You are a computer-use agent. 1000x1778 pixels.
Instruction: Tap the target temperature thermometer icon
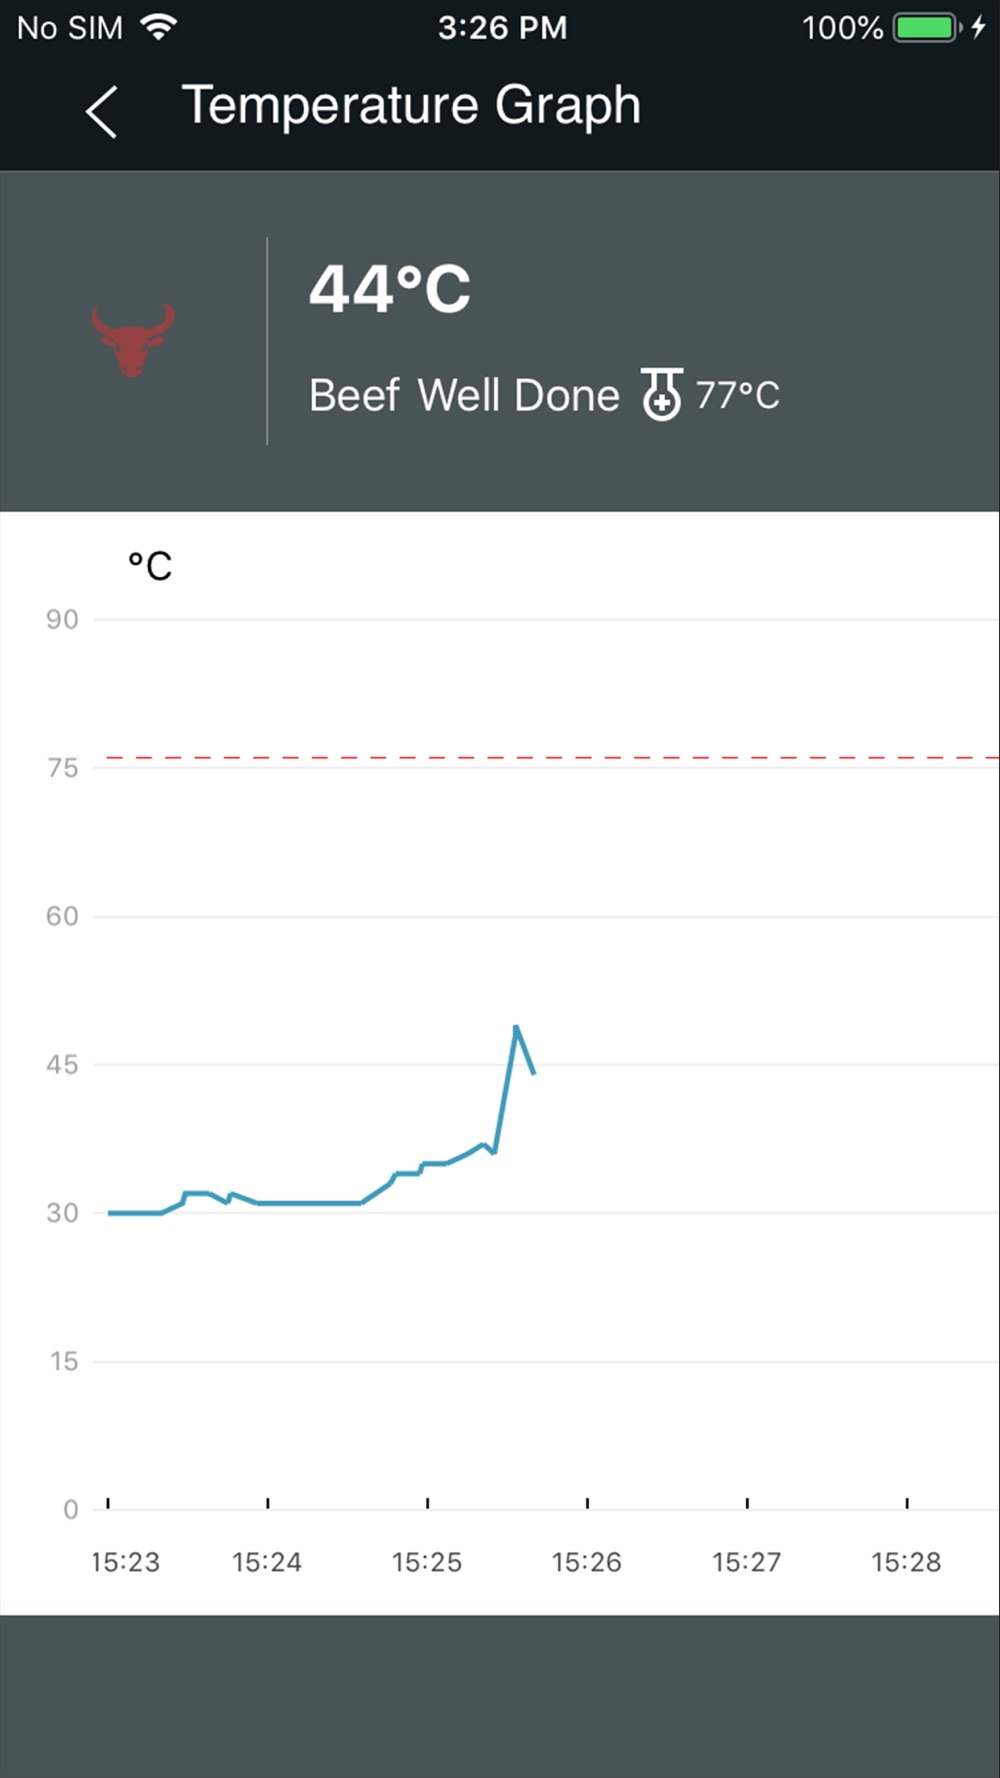[661, 394]
